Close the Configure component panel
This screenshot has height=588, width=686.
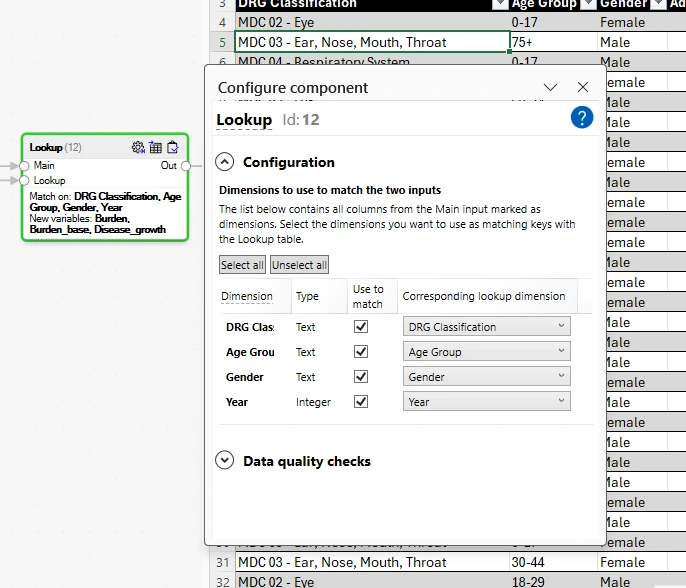pyautogui.click(x=583, y=87)
